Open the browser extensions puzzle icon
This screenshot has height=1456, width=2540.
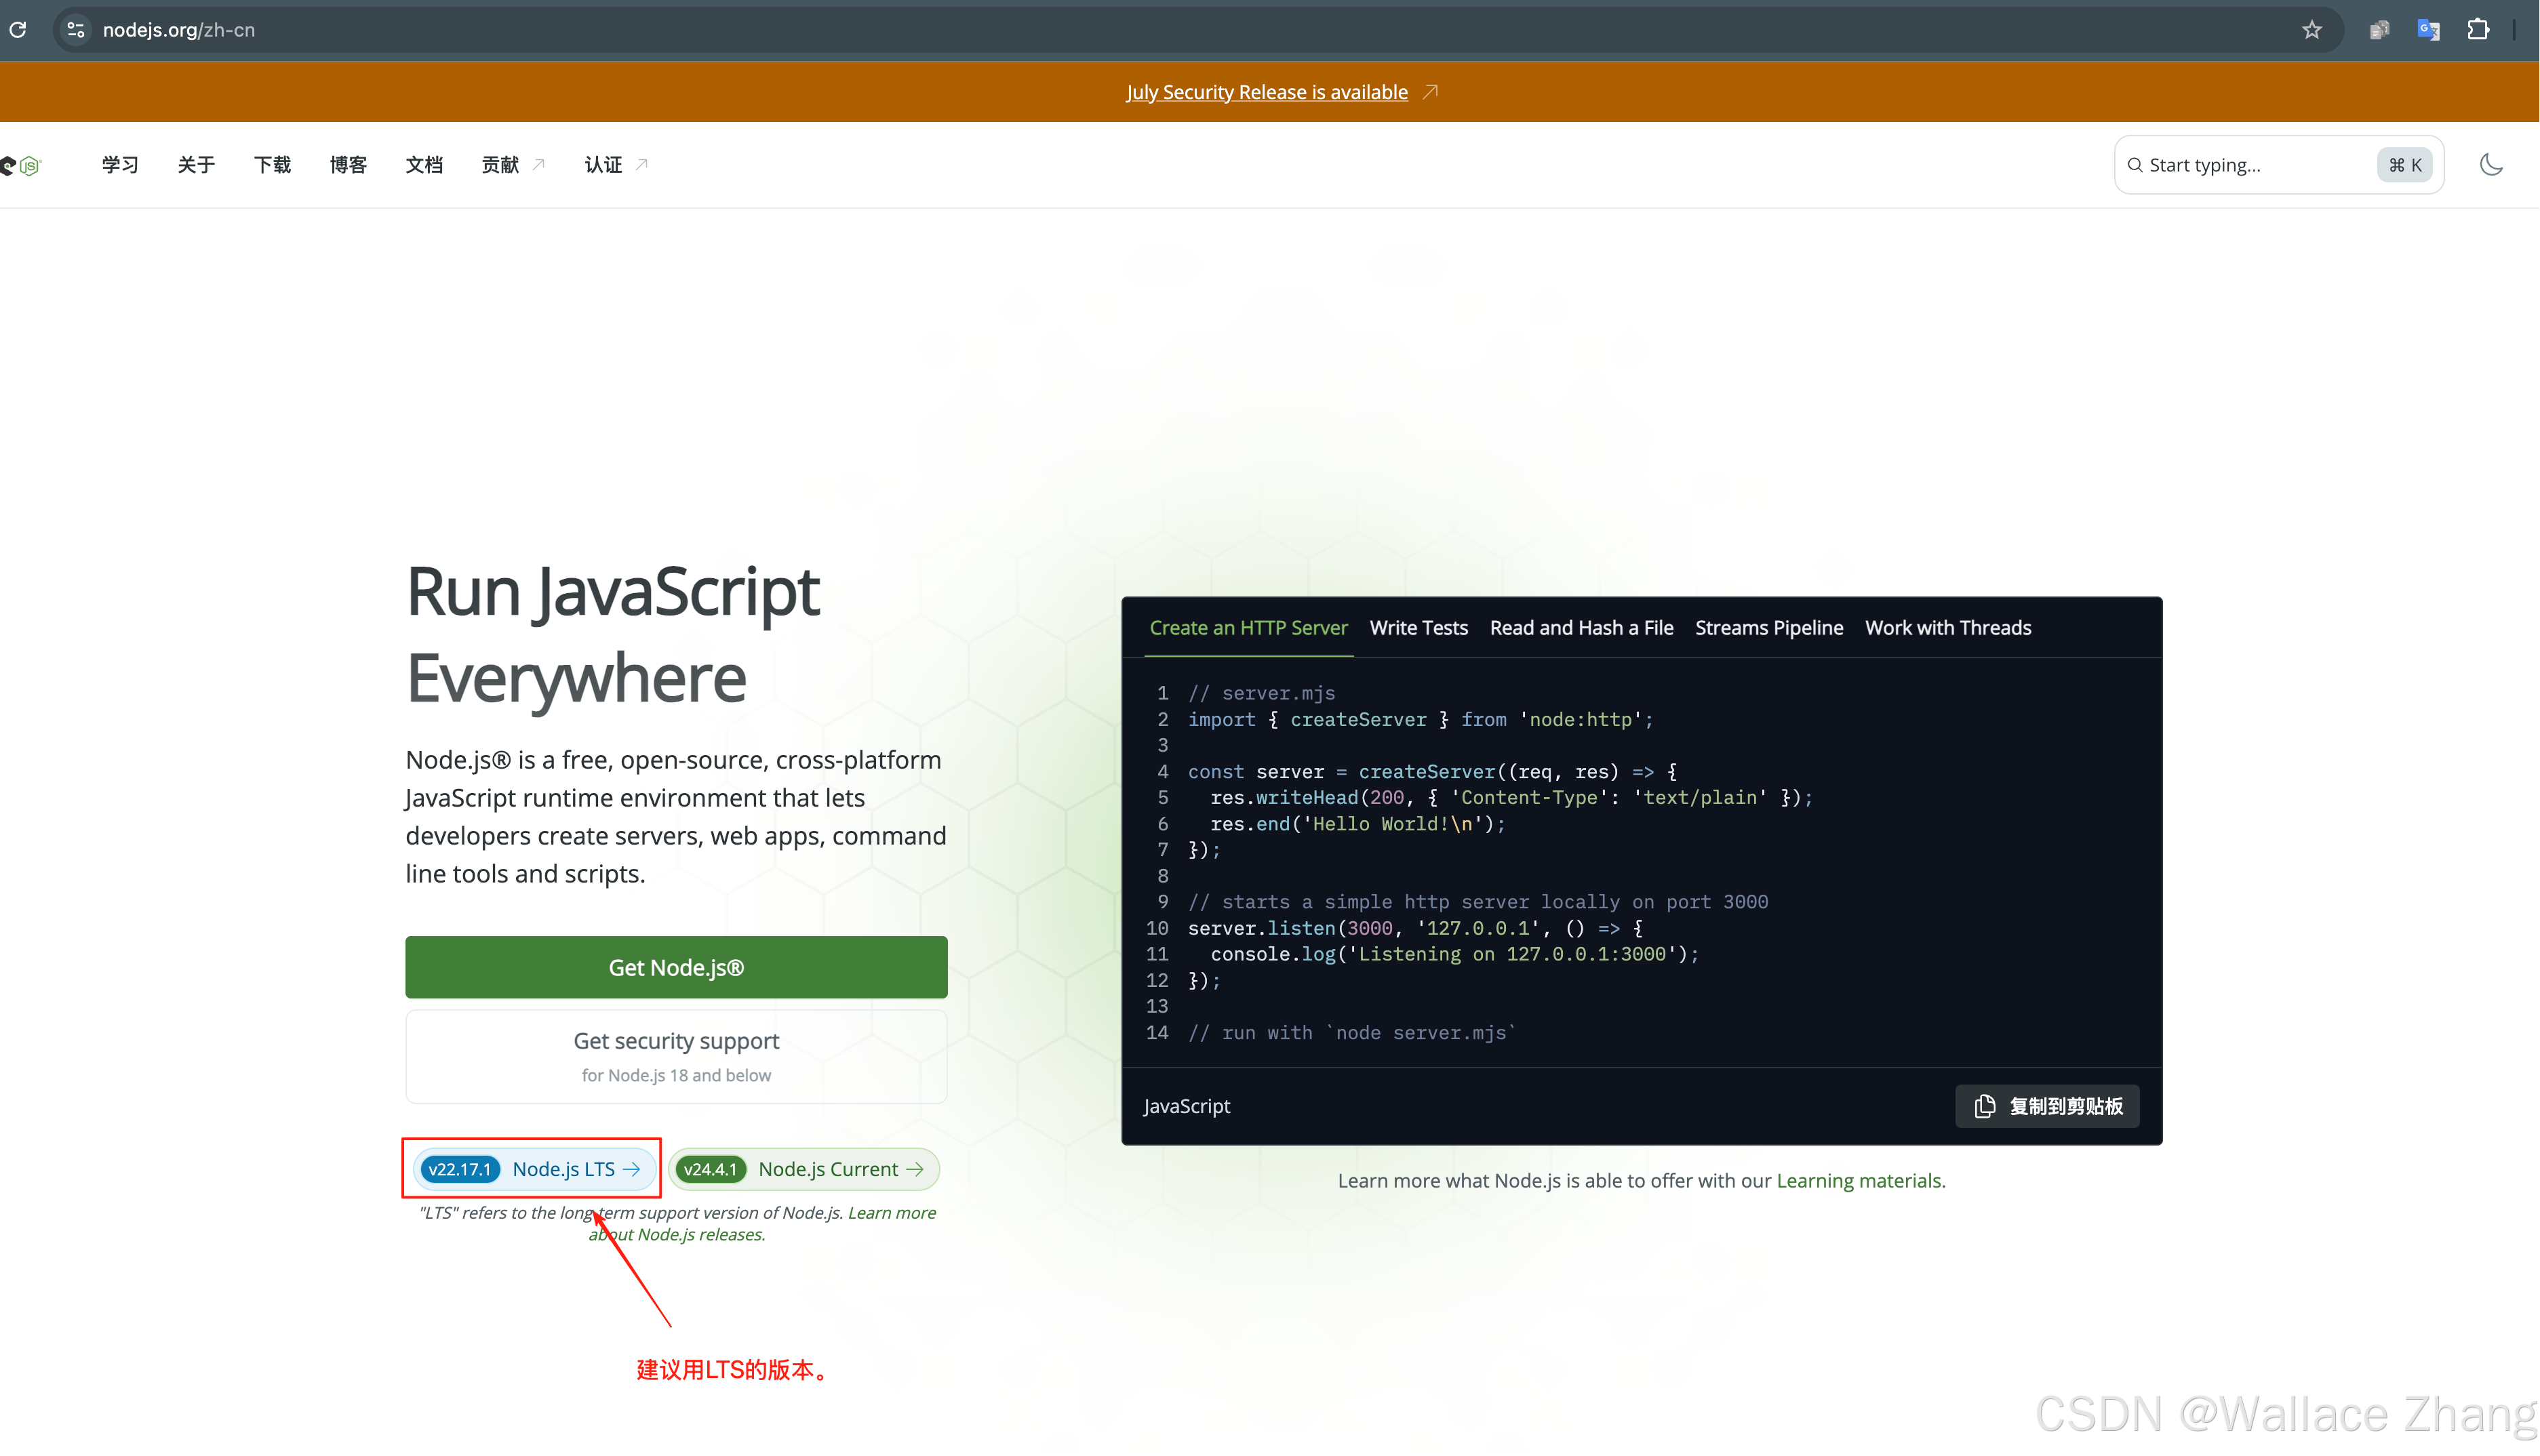point(2479,30)
